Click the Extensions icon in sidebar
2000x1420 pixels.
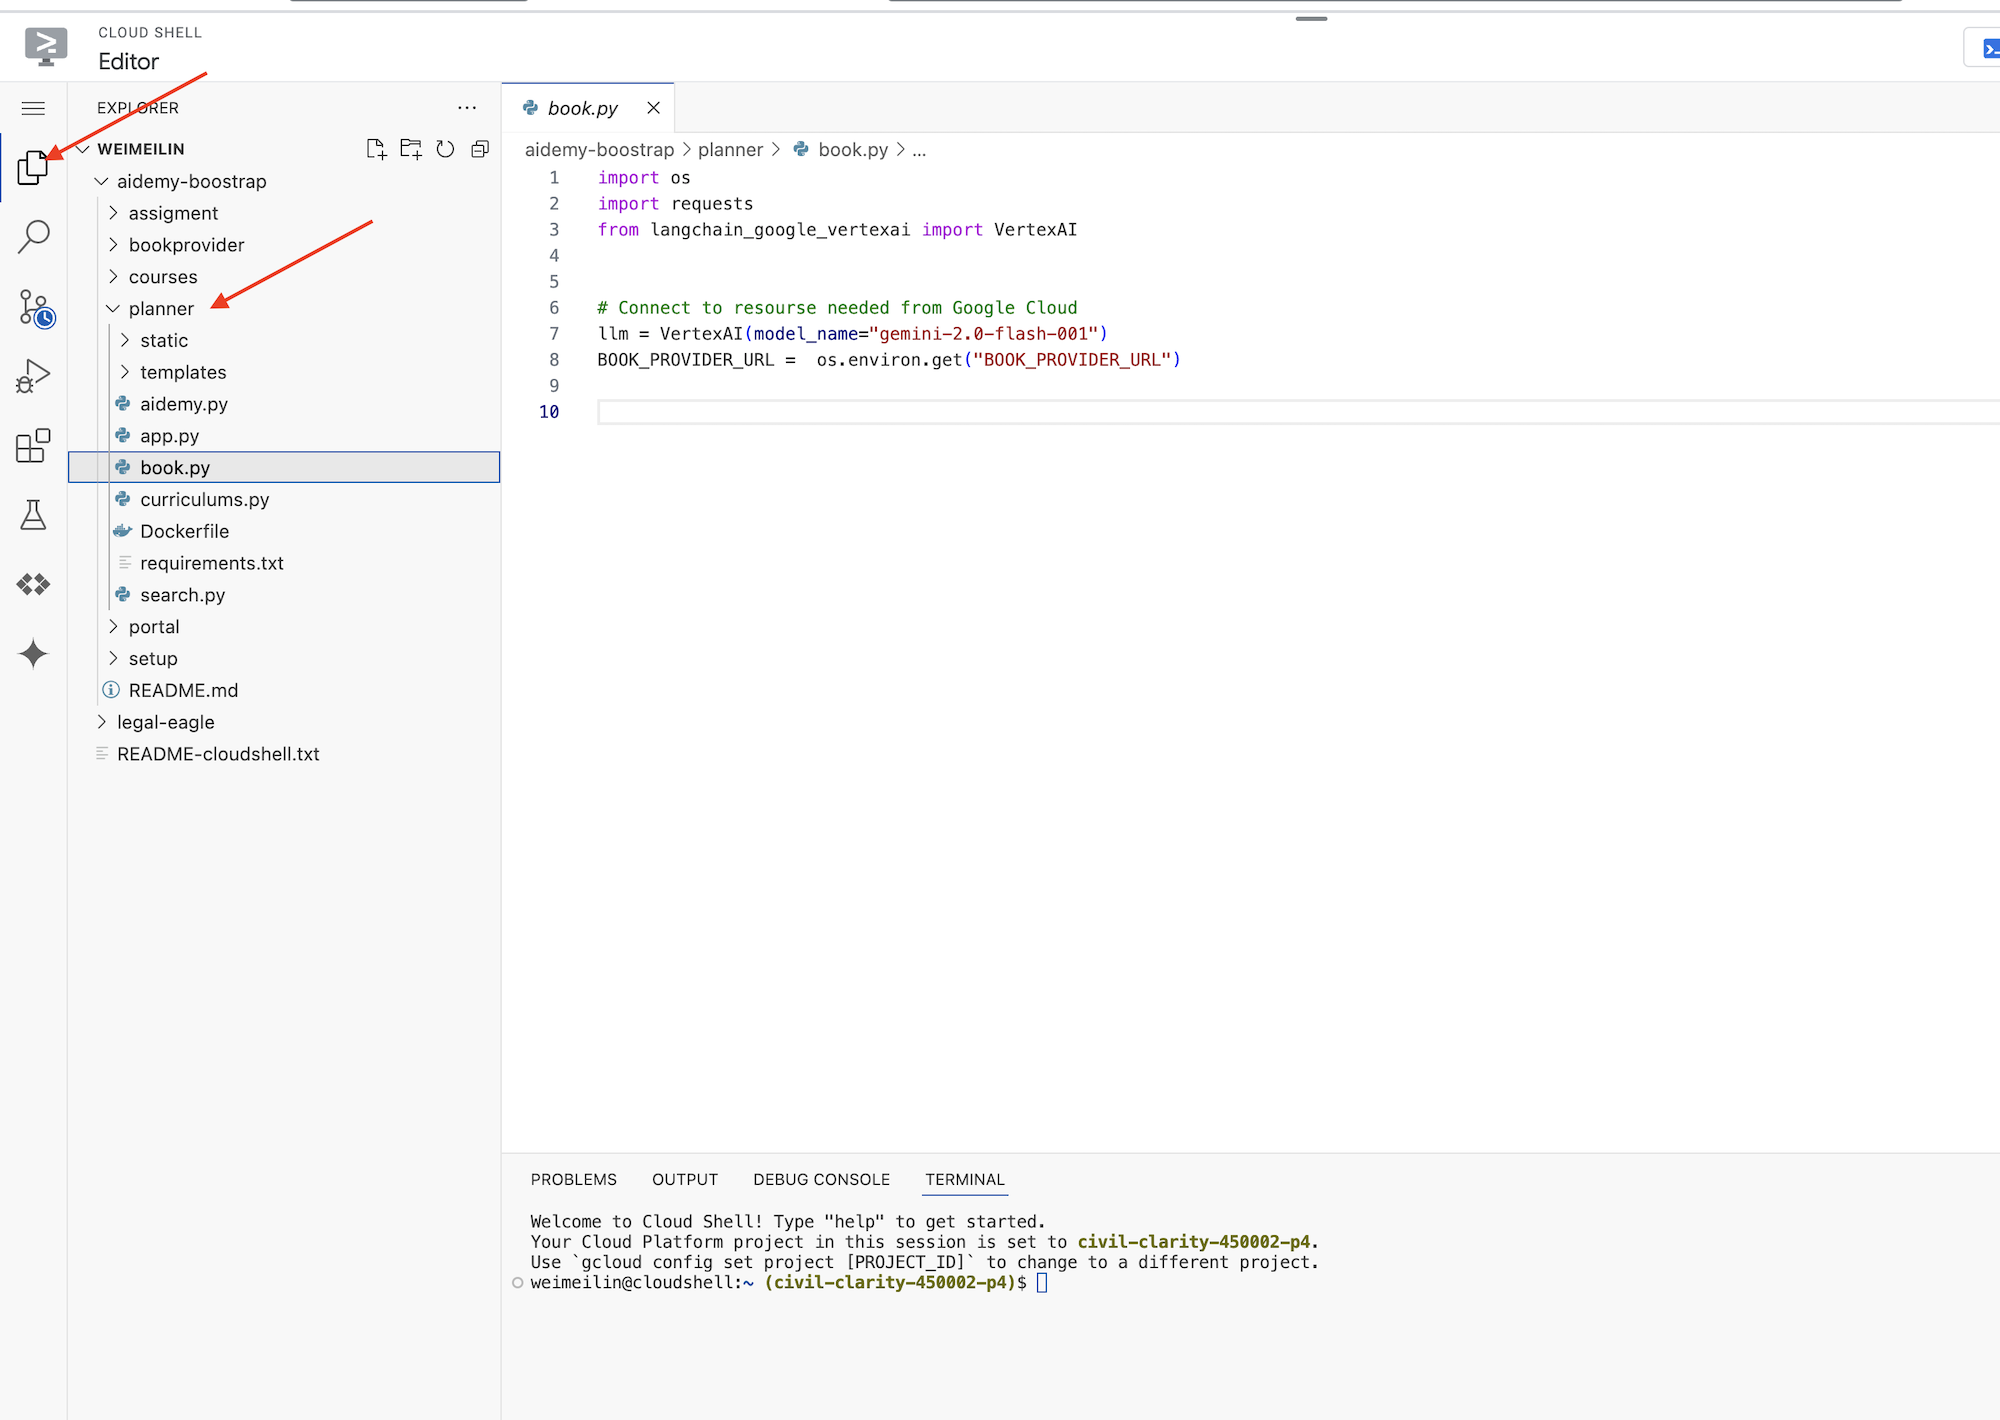coord(34,446)
